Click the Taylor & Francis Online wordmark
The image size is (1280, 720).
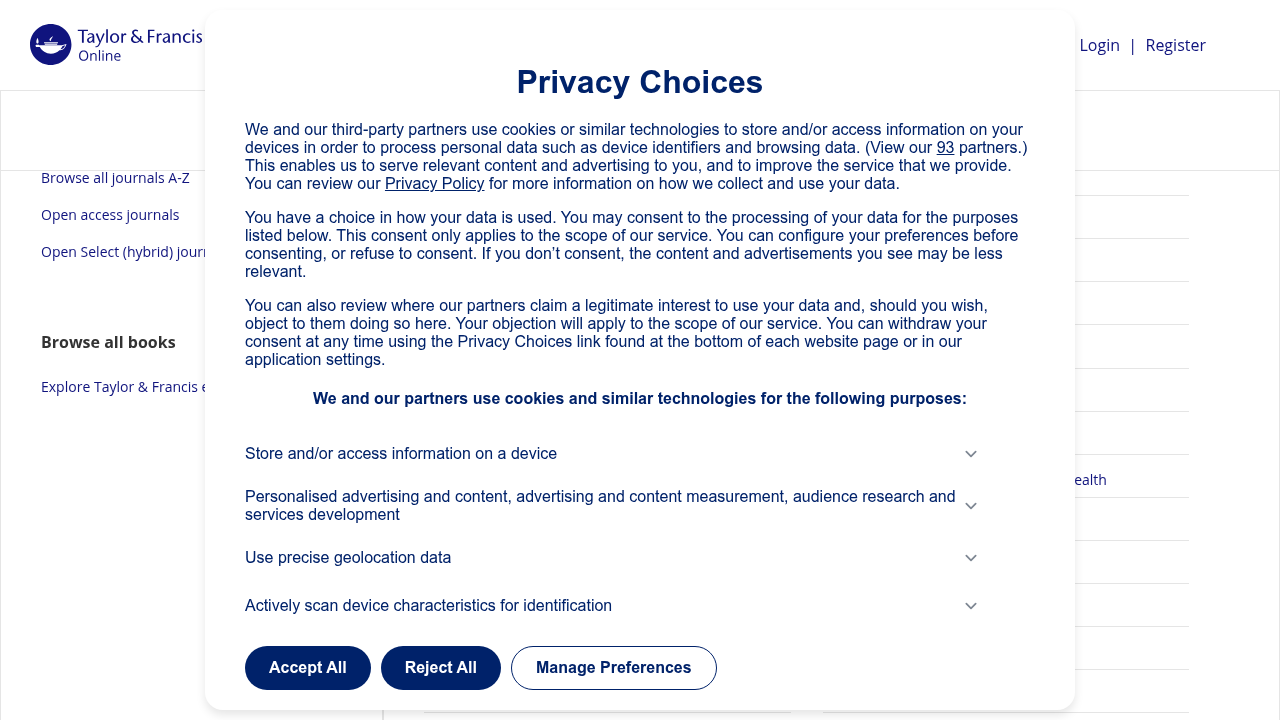click(x=140, y=44)
